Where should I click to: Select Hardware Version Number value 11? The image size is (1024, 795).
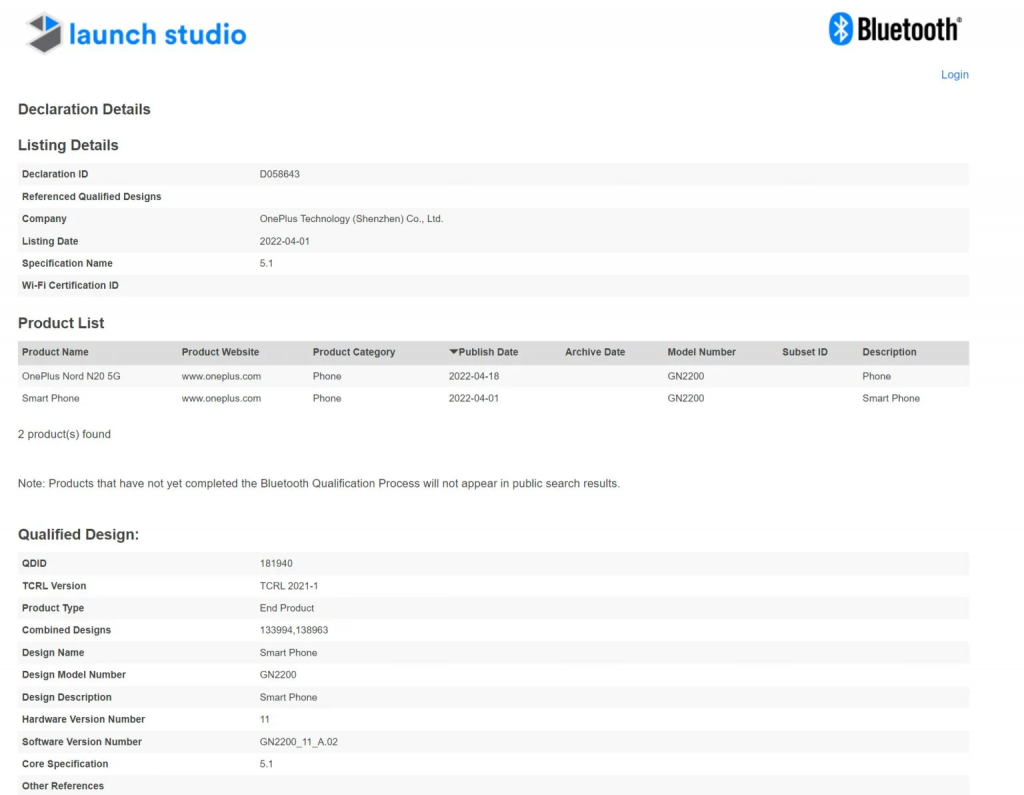click(x=264, y=719)
